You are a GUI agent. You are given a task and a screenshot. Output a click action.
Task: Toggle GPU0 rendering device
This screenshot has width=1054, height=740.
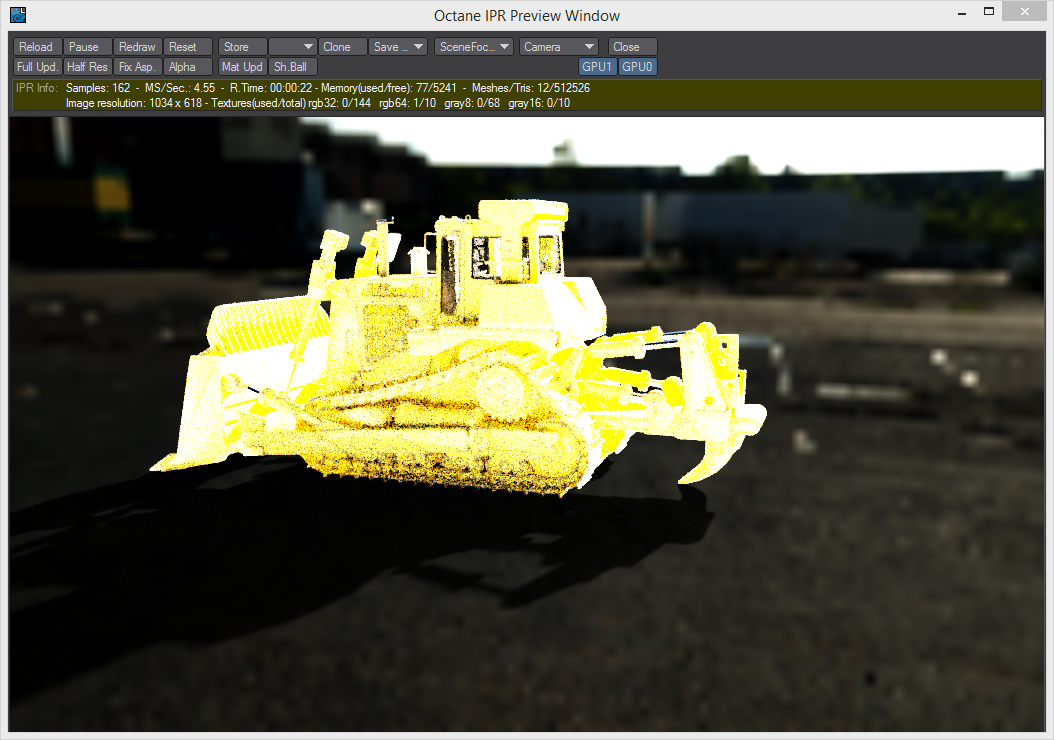tap(637, 67)
